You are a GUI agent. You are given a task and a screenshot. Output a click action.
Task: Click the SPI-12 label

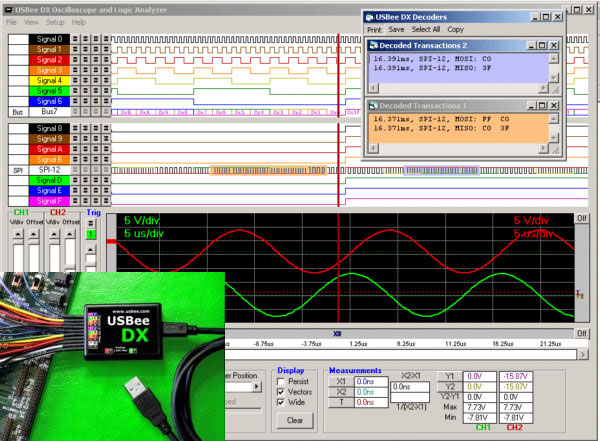coord(49,170)
